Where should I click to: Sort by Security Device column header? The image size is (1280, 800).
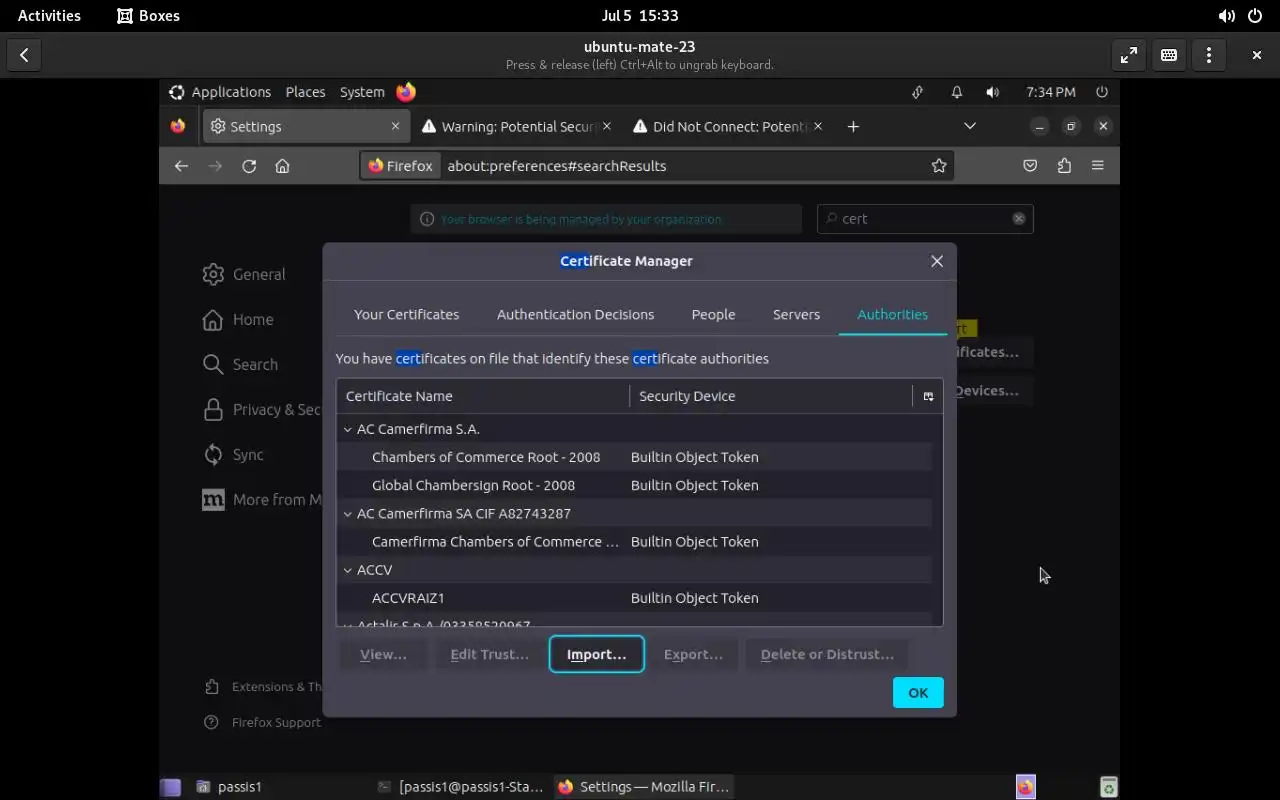coord(770,396)
